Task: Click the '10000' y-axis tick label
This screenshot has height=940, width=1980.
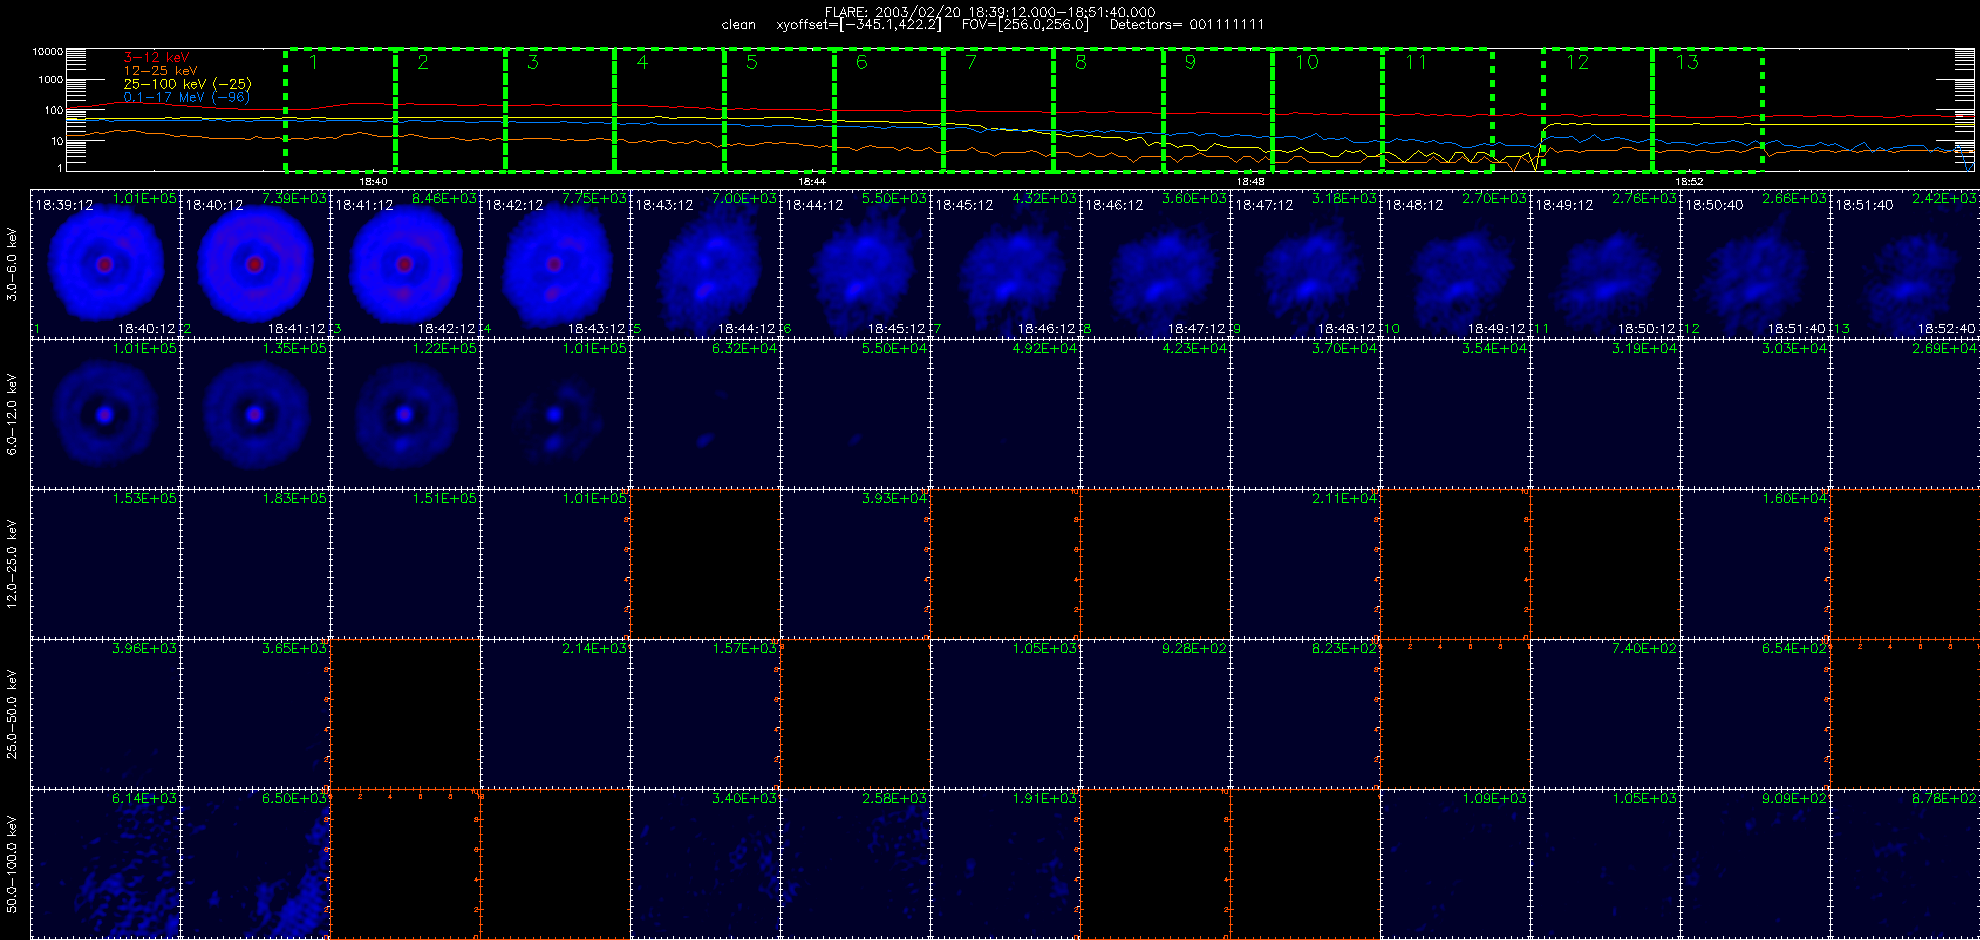Action: tap(48, 52)
